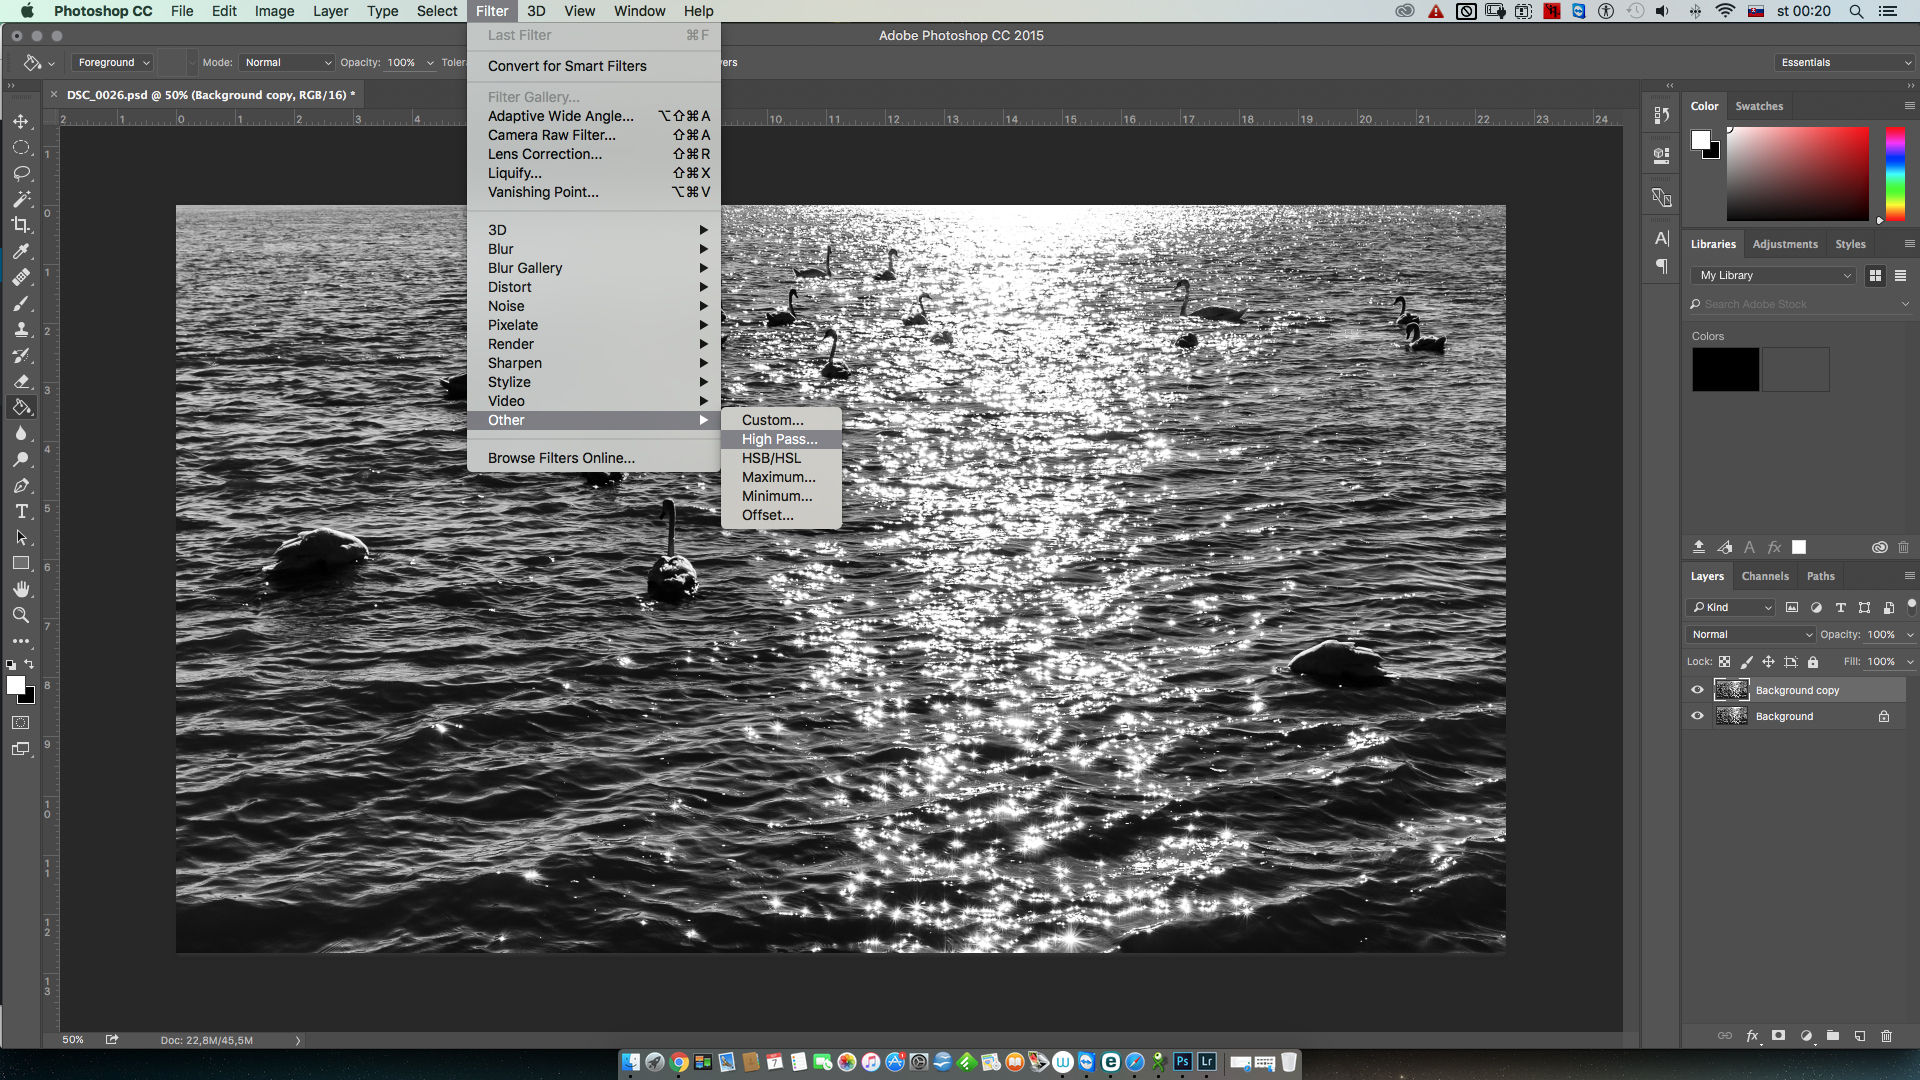Select the Hand tool

click(x=21, y=589)
